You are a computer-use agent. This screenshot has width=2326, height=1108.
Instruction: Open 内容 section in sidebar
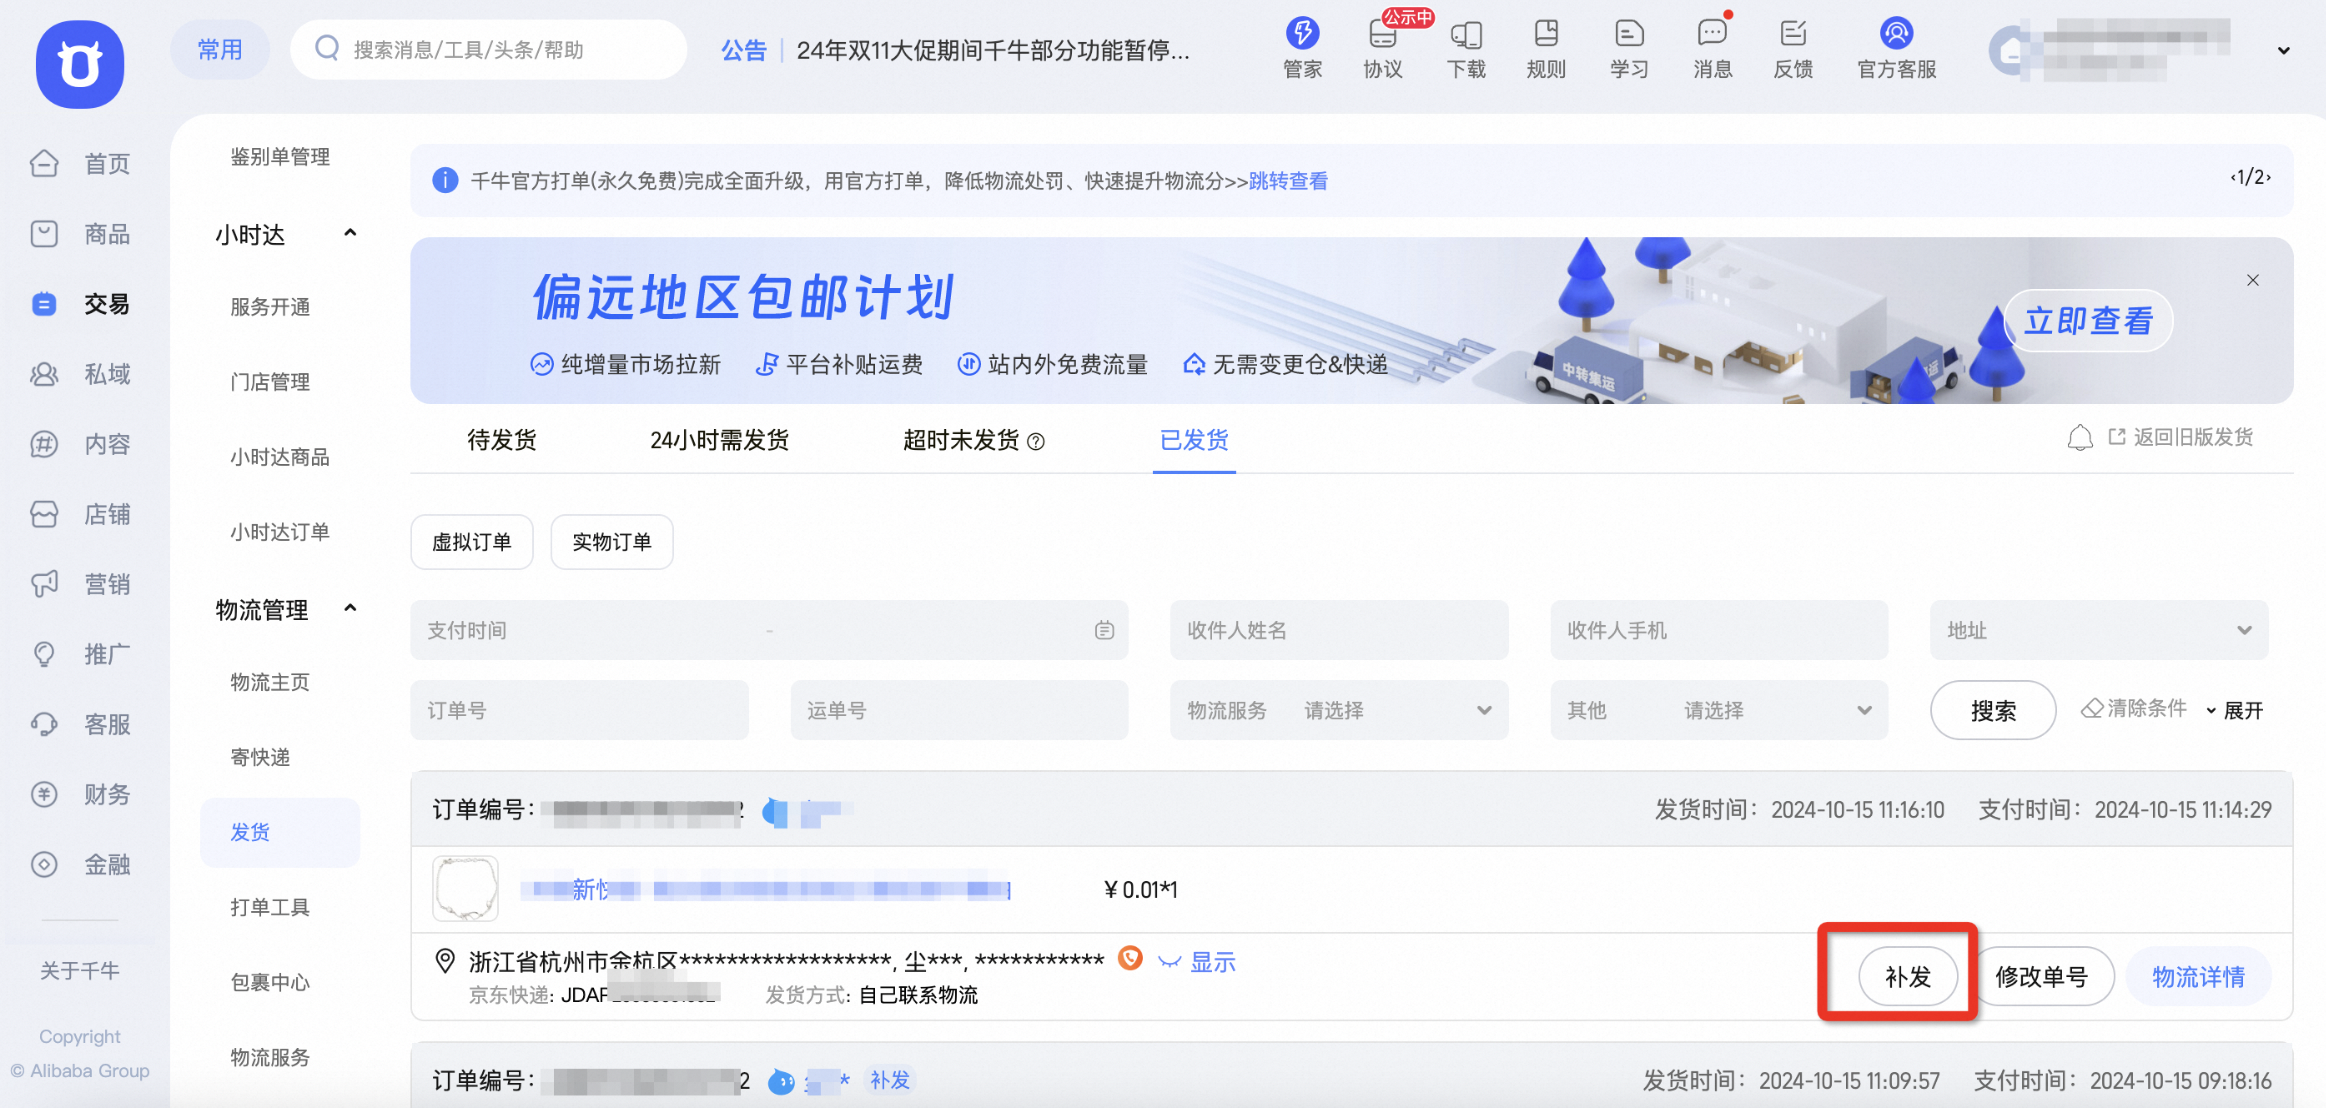click(x=81, y=444)
